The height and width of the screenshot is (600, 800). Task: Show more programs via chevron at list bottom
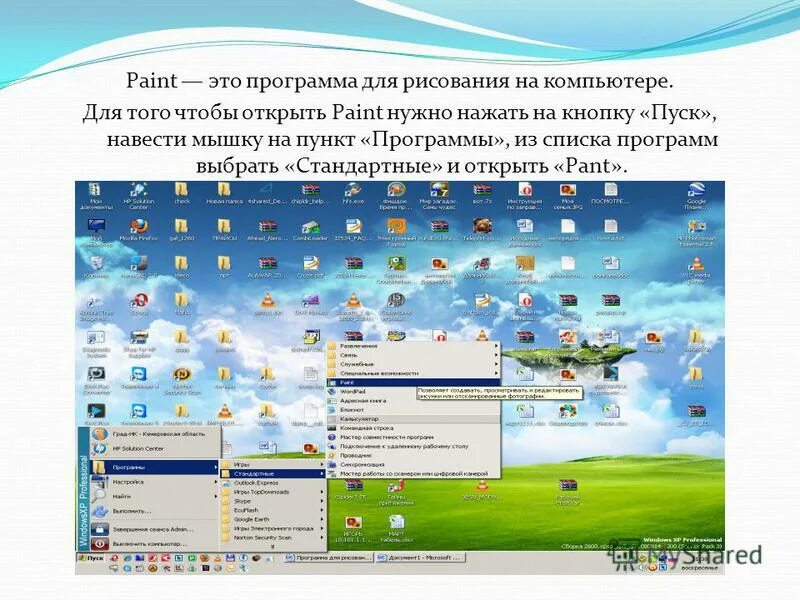[x=273, y=546]
